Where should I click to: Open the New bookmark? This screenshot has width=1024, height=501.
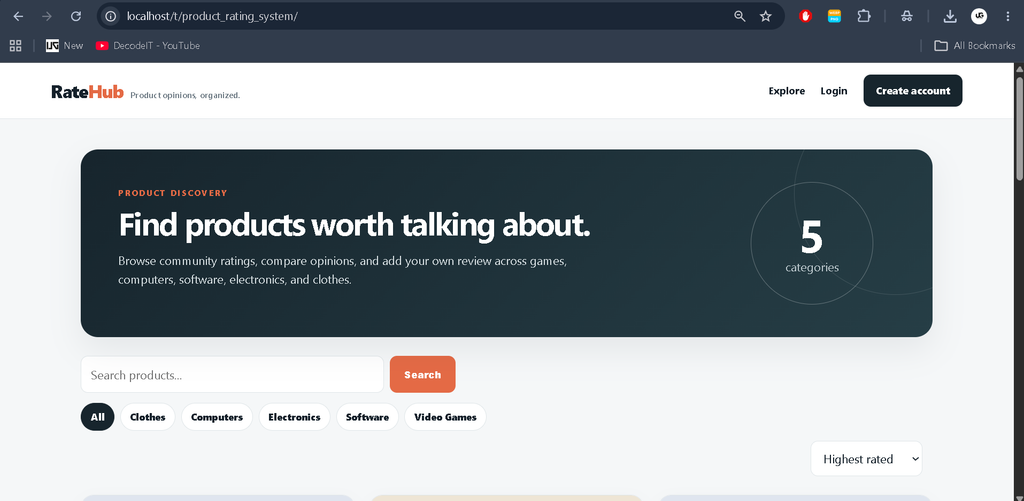(65, 46)
